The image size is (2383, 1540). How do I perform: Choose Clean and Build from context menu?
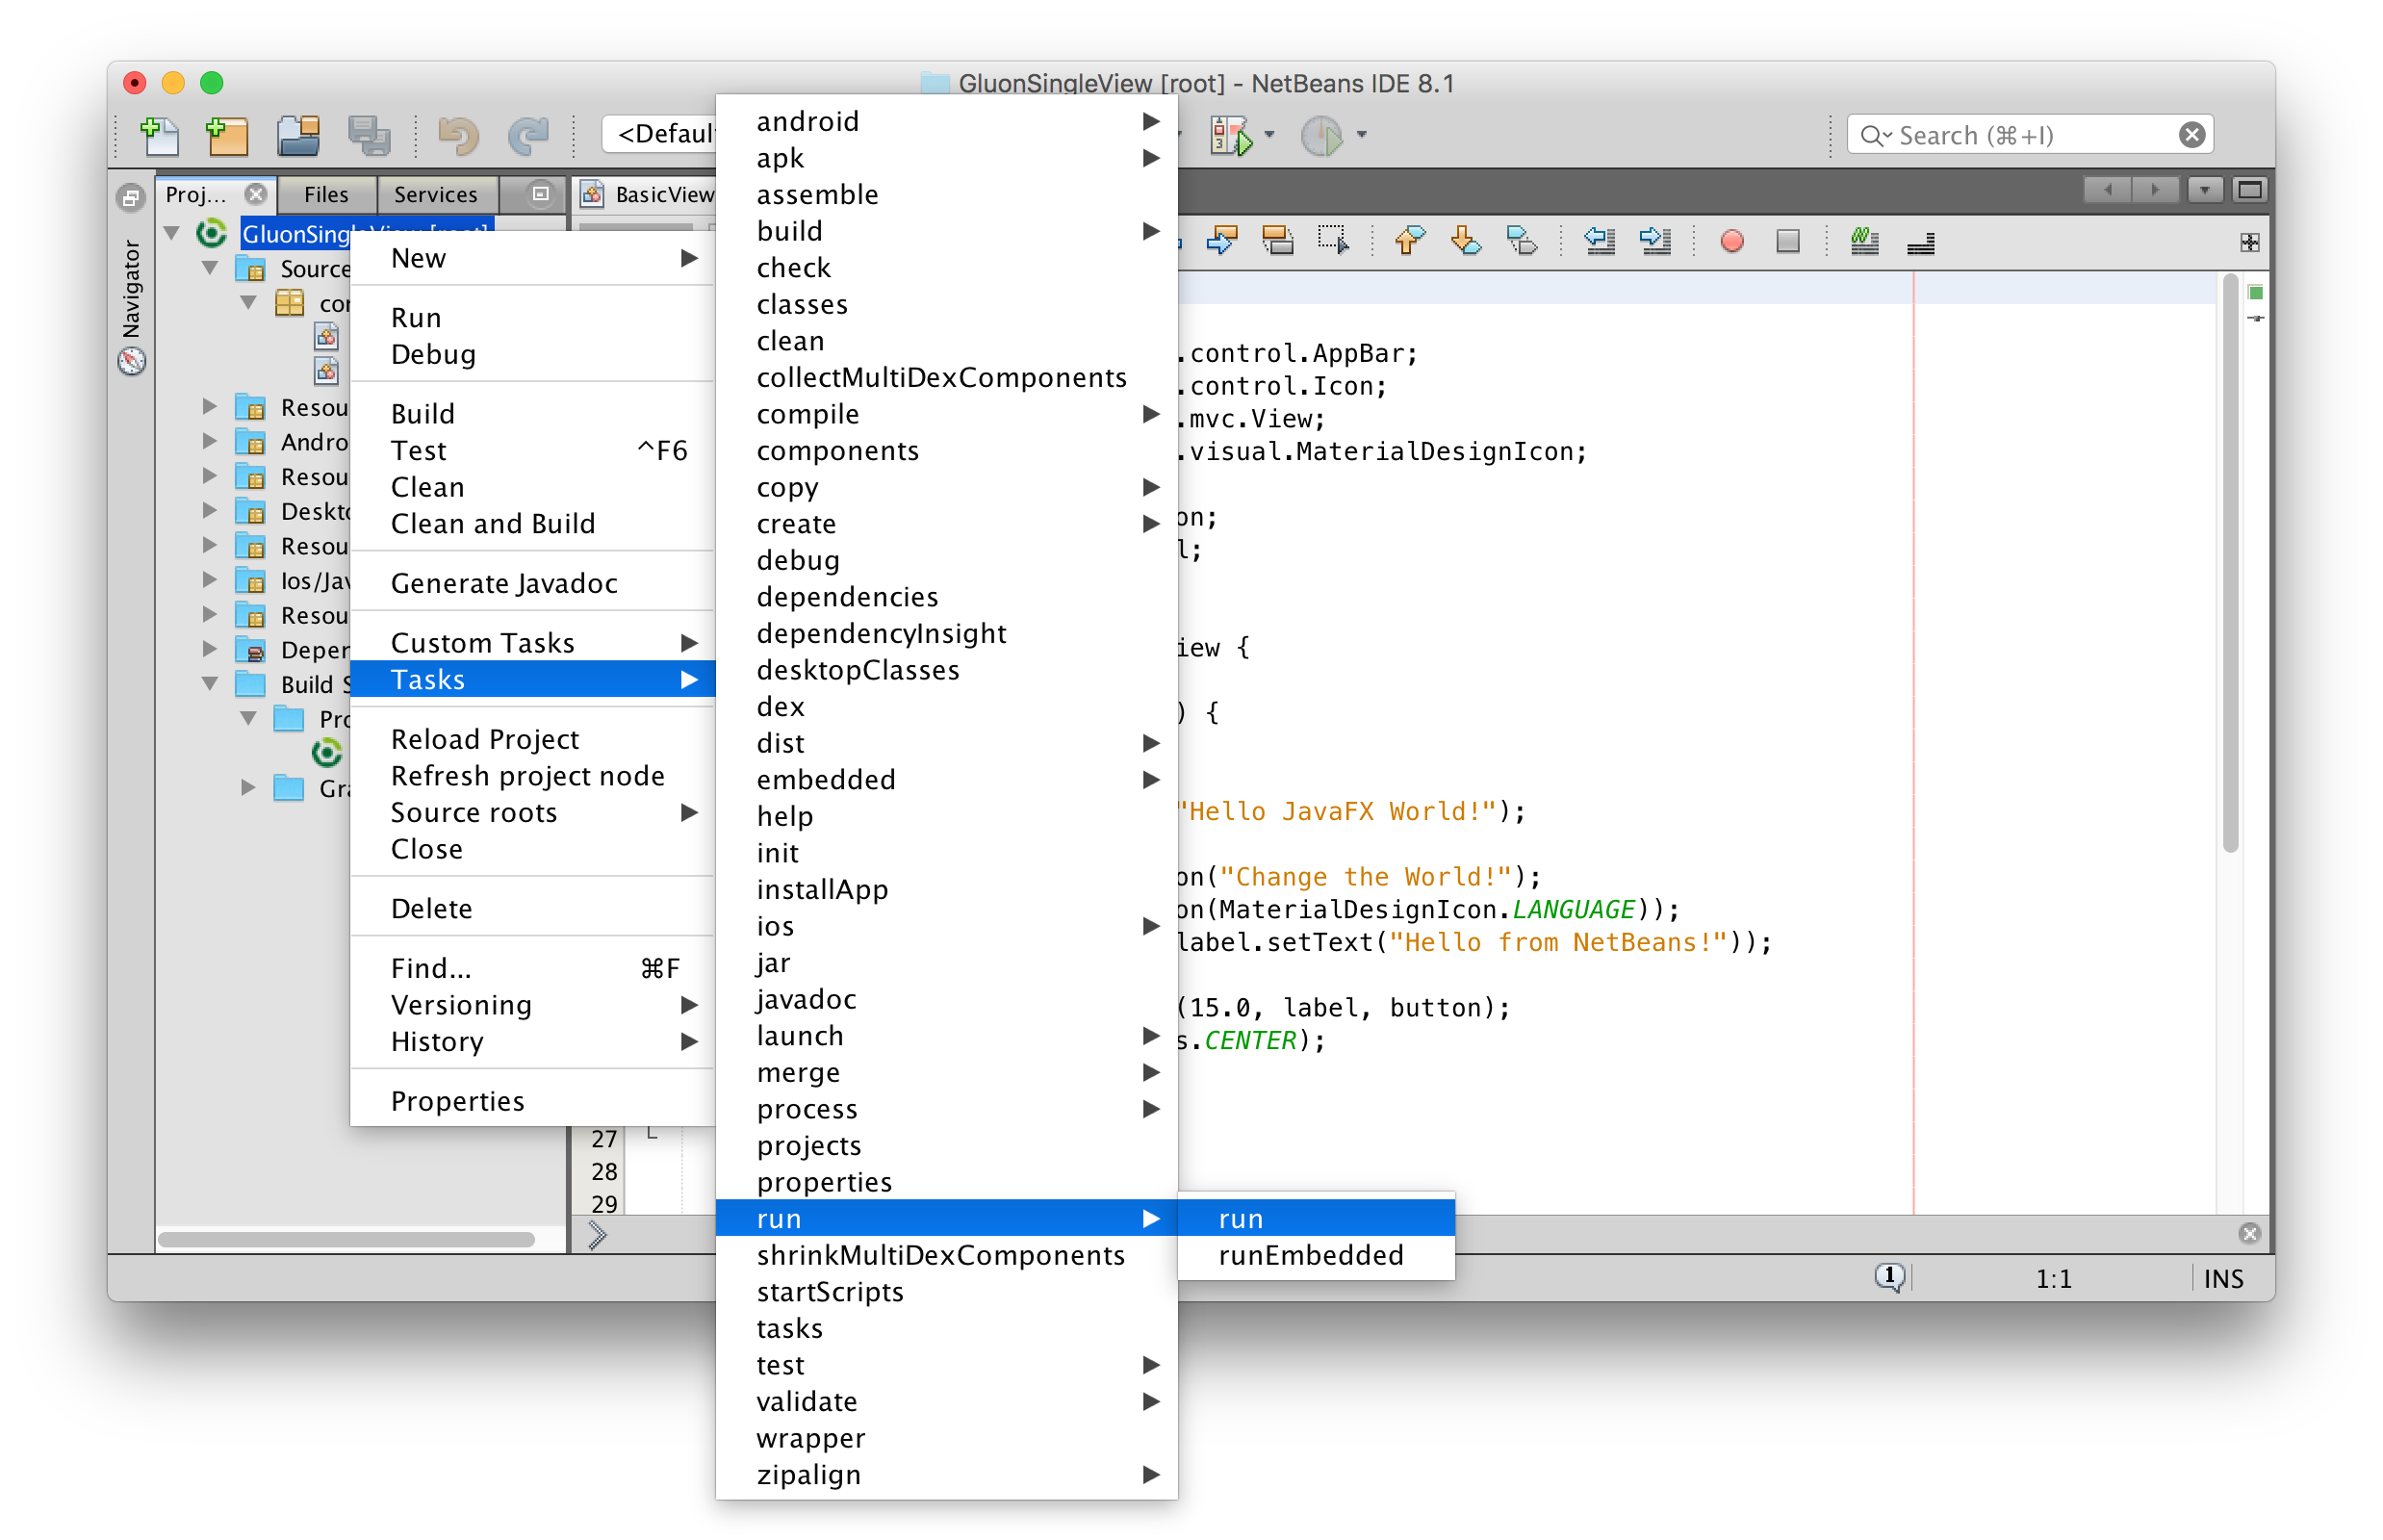533,523
